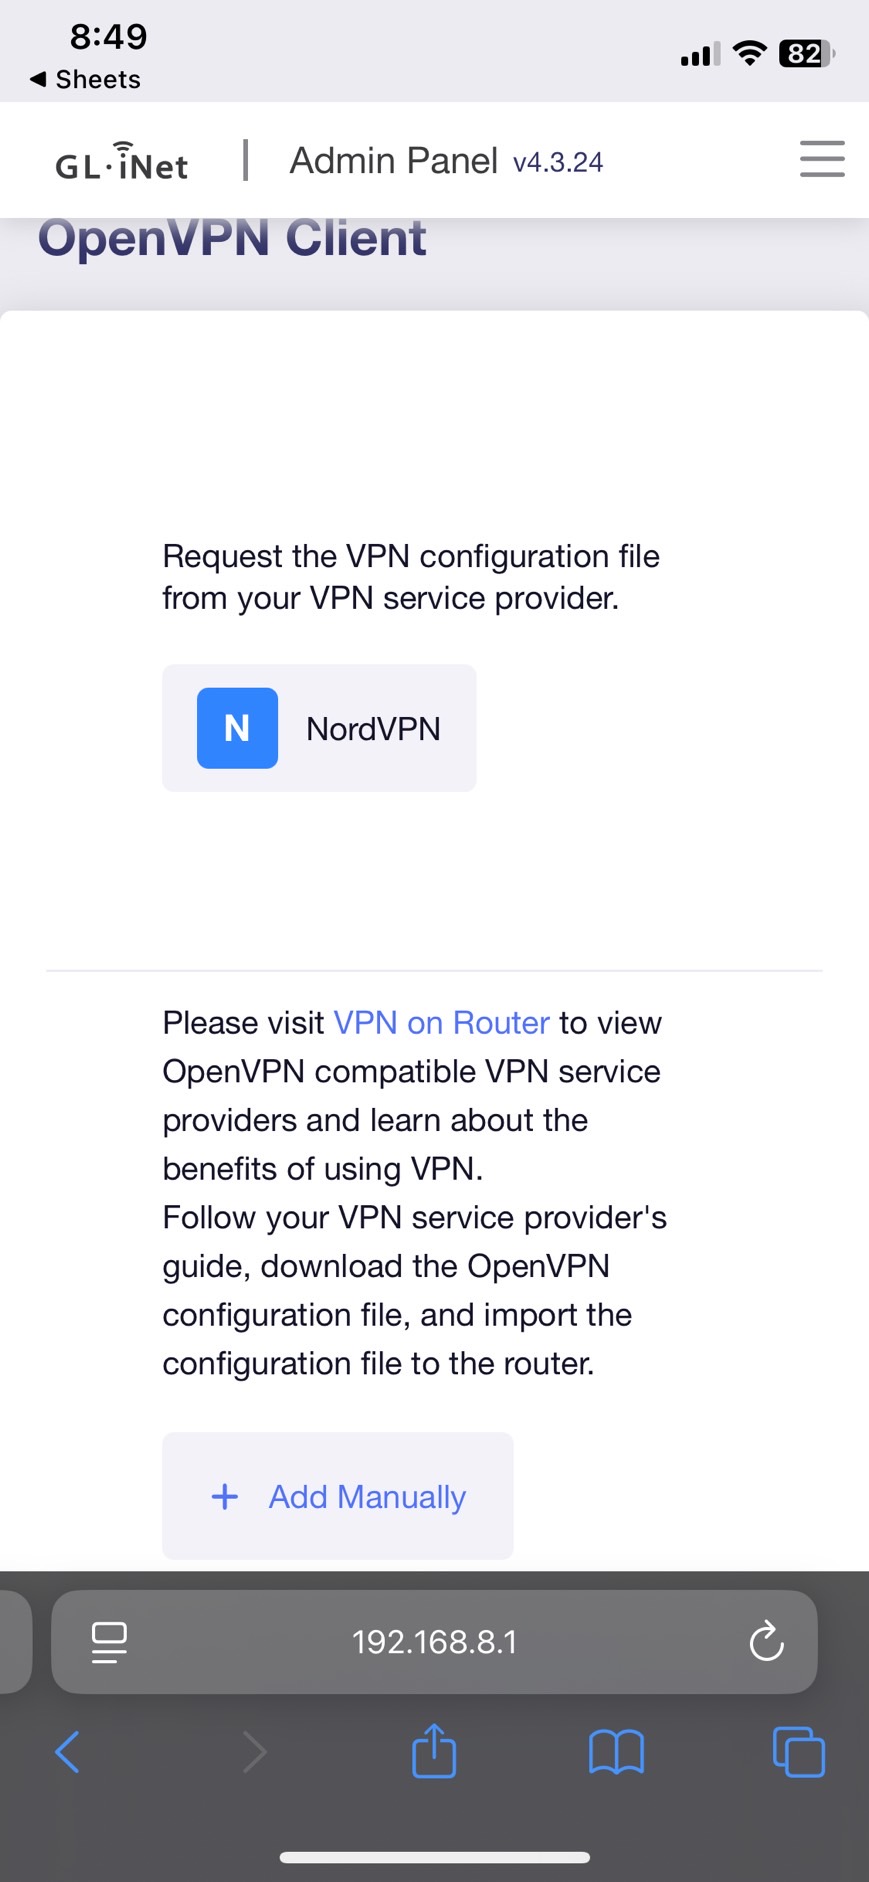Open the VPN on Router link

point(441,1023)
